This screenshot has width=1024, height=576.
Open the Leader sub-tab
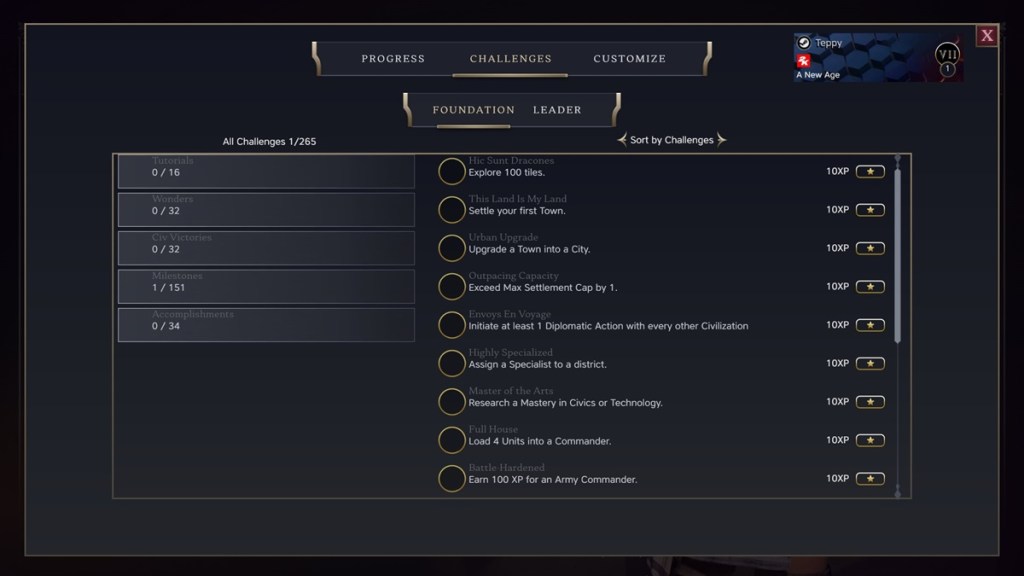click(558, 110)
